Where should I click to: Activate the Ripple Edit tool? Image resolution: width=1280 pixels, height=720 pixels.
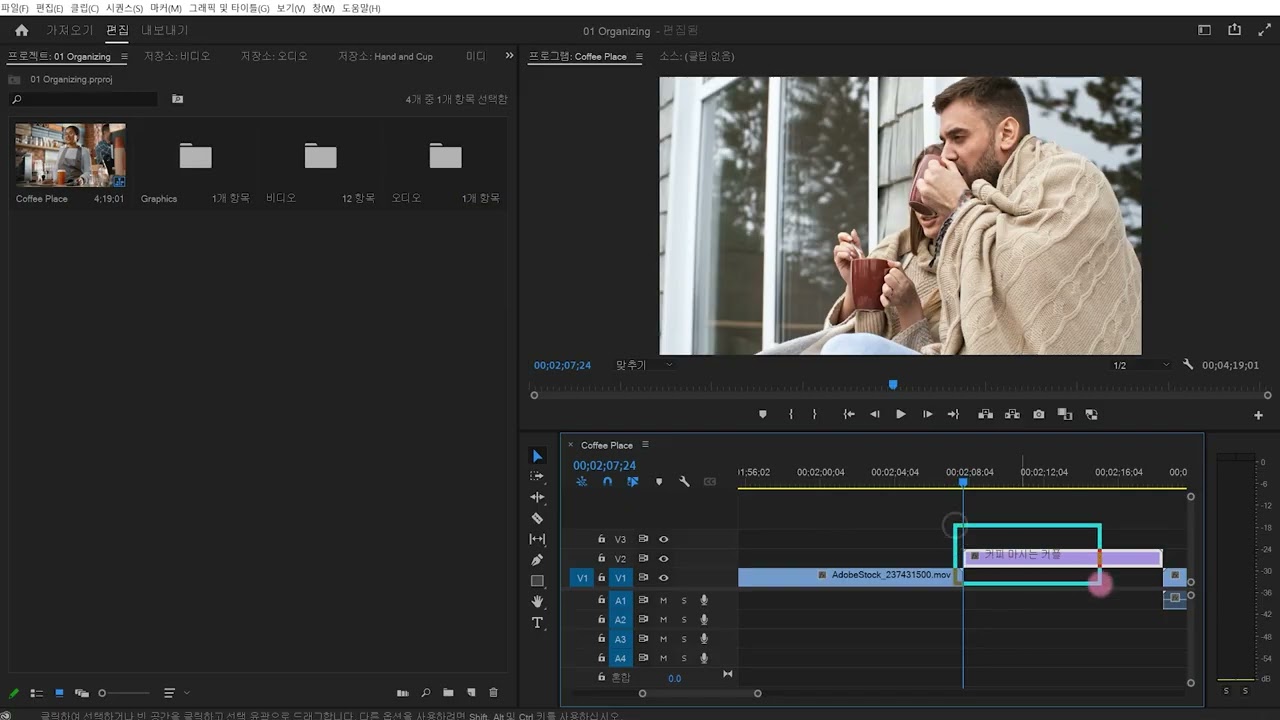537,497
